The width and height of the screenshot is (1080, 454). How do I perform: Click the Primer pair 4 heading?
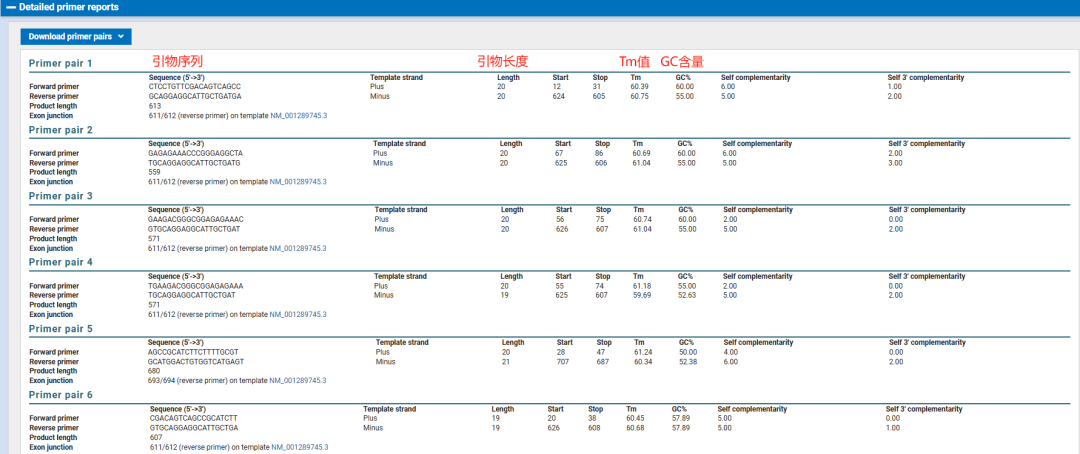(x=61, y=262)
